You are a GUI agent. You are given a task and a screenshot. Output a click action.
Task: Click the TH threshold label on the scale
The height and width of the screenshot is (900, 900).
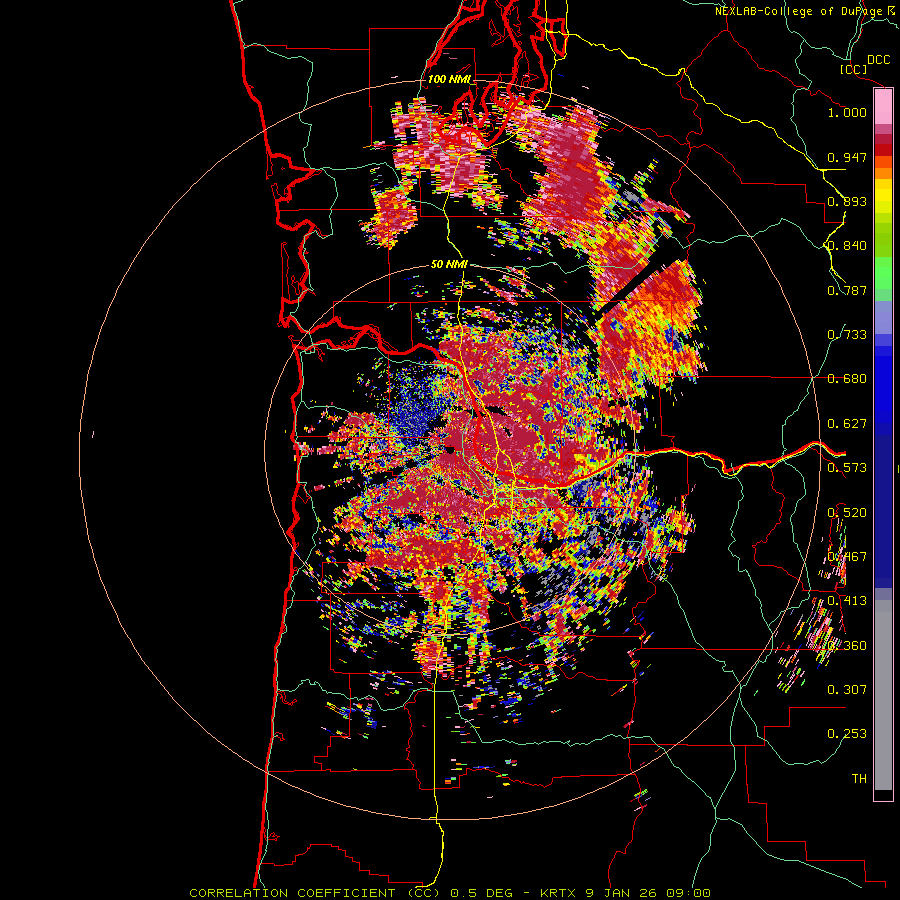coord(859,779)
